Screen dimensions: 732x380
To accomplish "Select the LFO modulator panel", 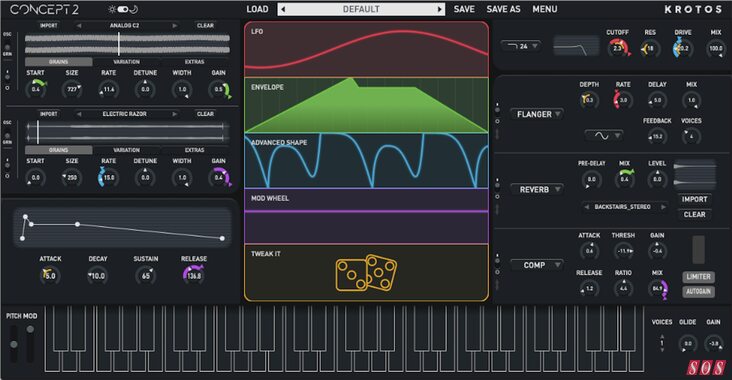I will (366, 49).
